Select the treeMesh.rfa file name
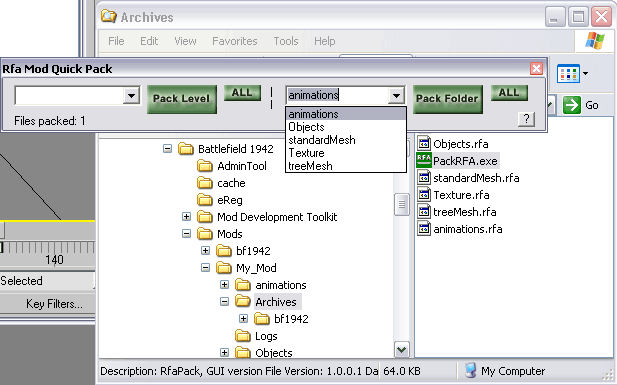The image size is (617, 385). 465,212
